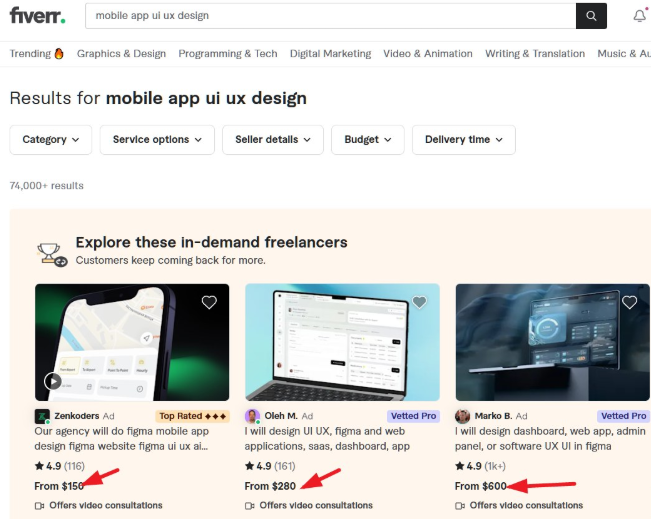Open the Budget filter dropdown
The width and height of the screenshot is (651, 519).
click(368, 140)
